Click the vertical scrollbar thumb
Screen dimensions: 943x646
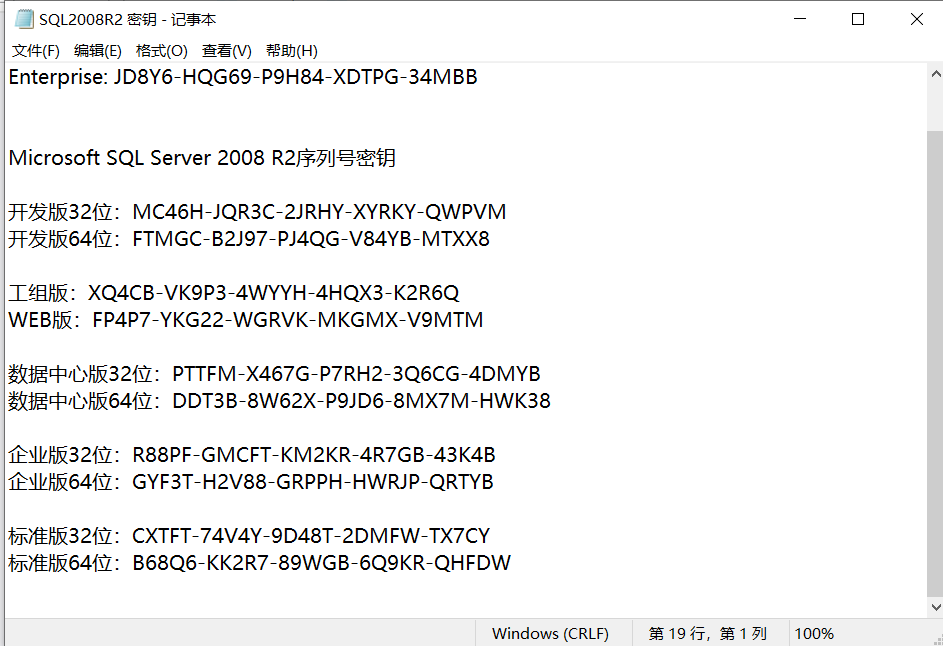[935, 363]
